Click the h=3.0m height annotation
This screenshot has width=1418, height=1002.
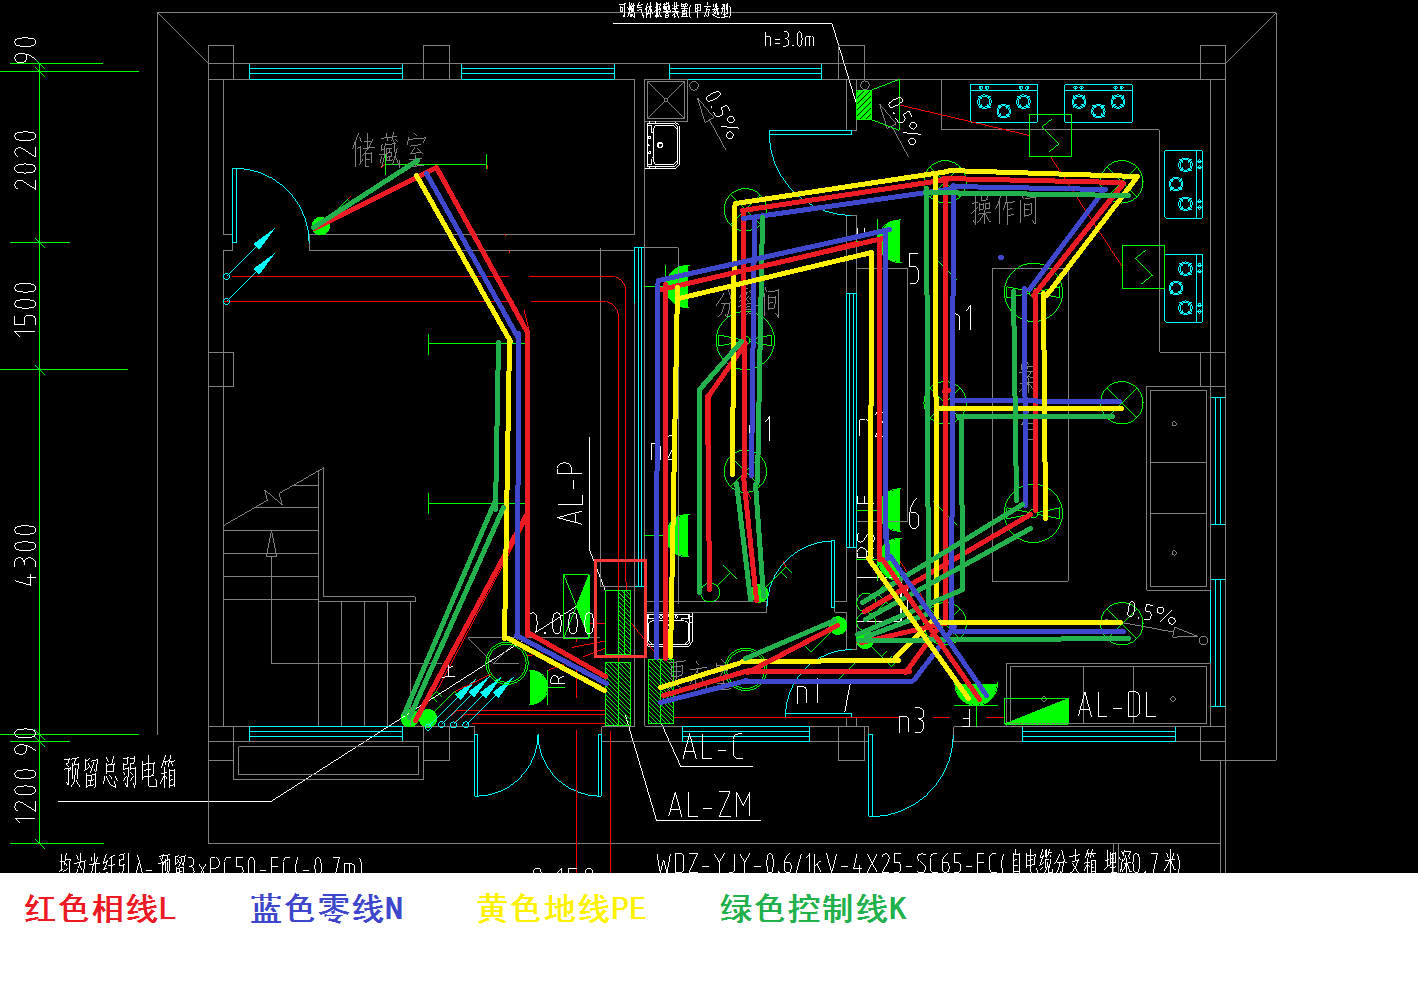(789, 40)
